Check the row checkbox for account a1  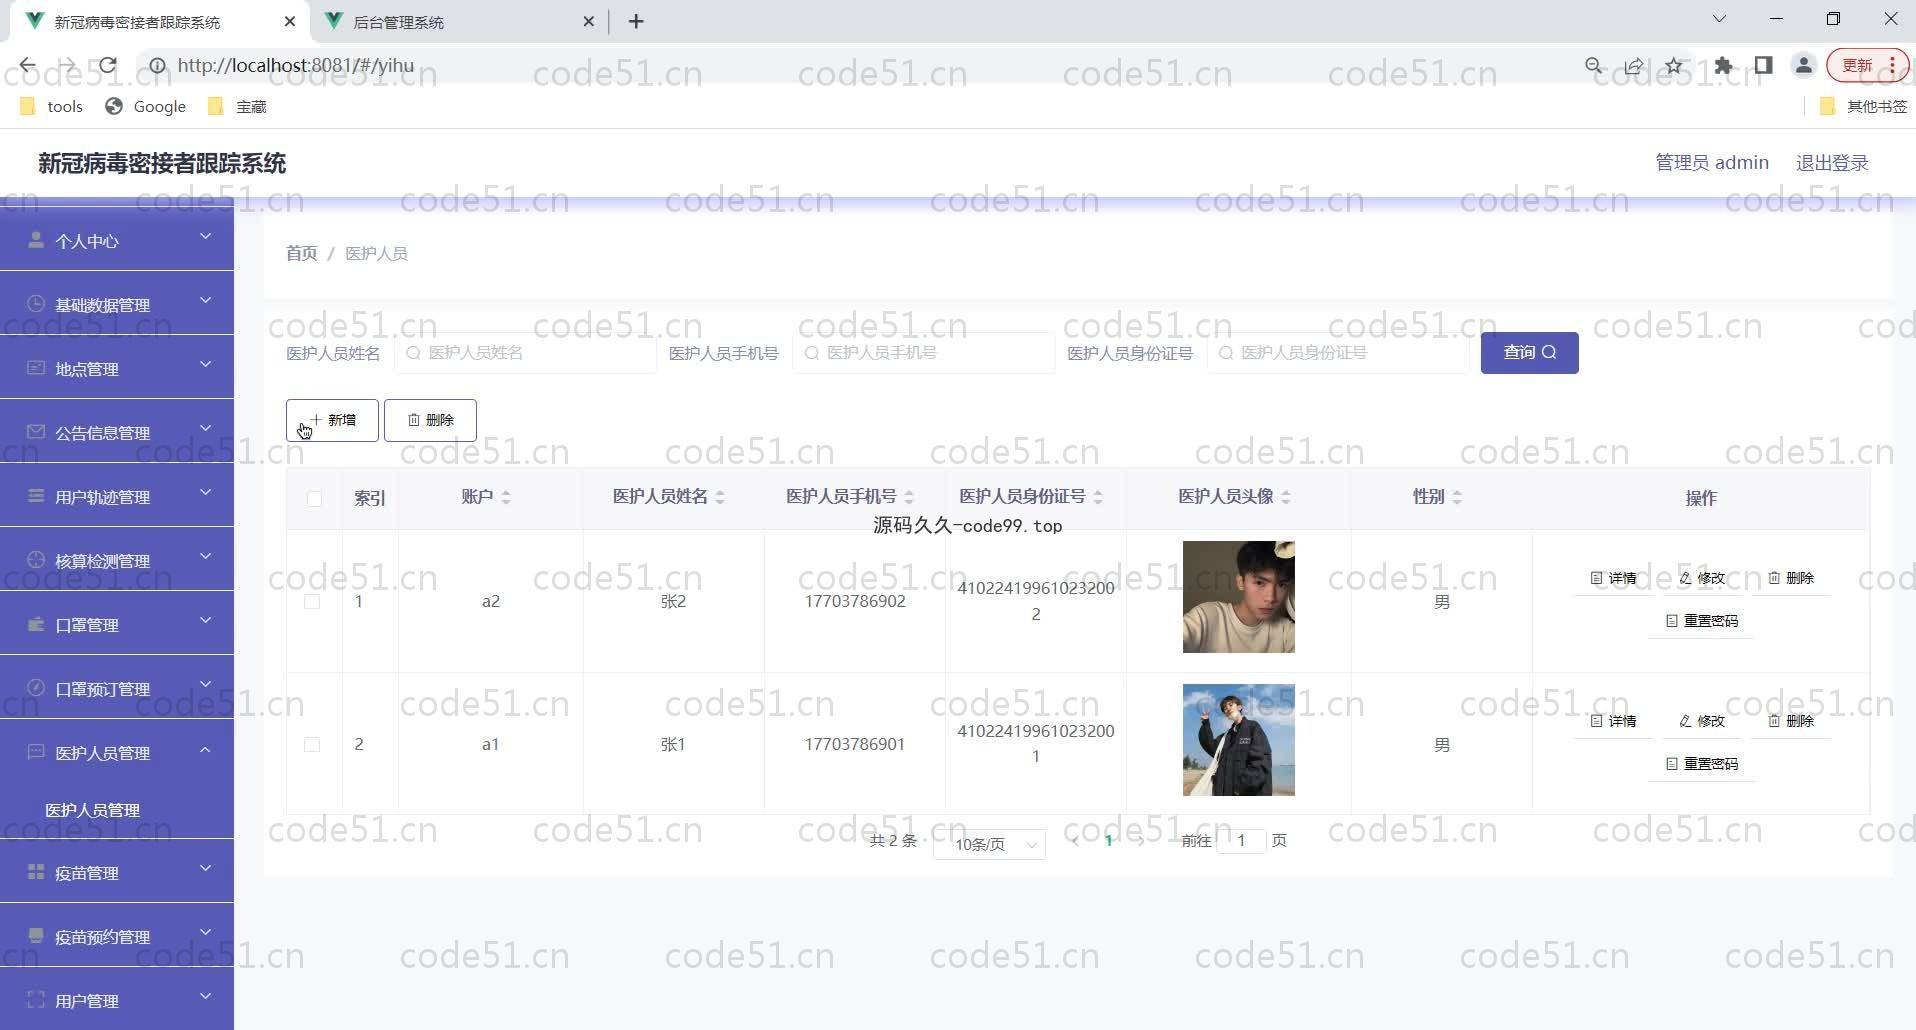click(312, 745)
